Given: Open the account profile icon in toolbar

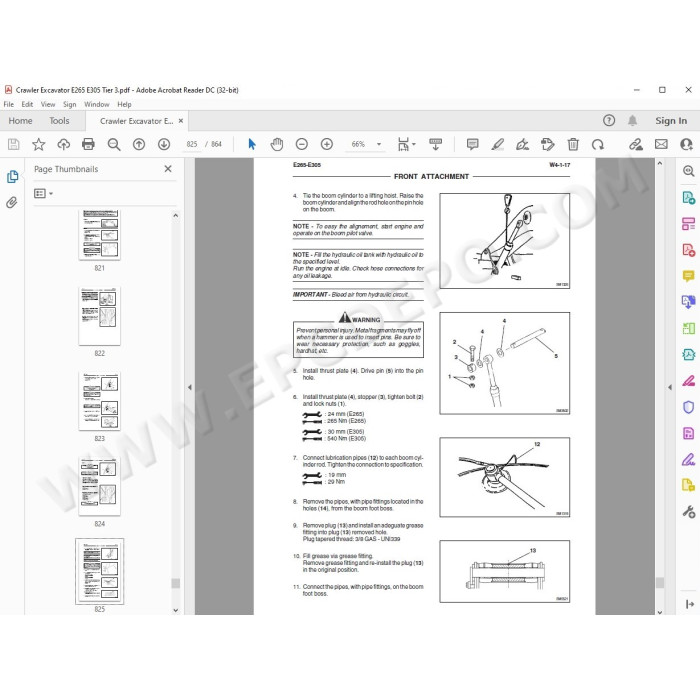Looking at the screenshot, I should coord(687,144).
